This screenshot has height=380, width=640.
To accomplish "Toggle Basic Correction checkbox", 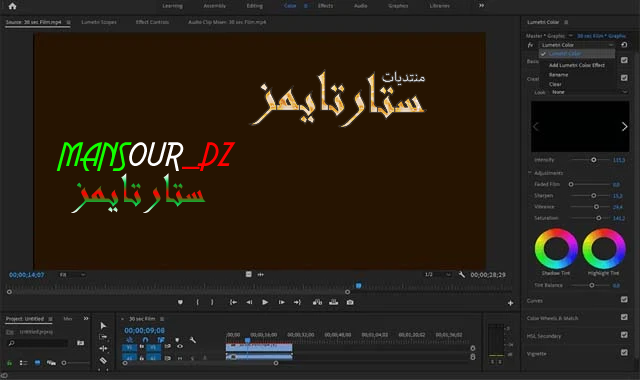I will (x=624, y=60).
